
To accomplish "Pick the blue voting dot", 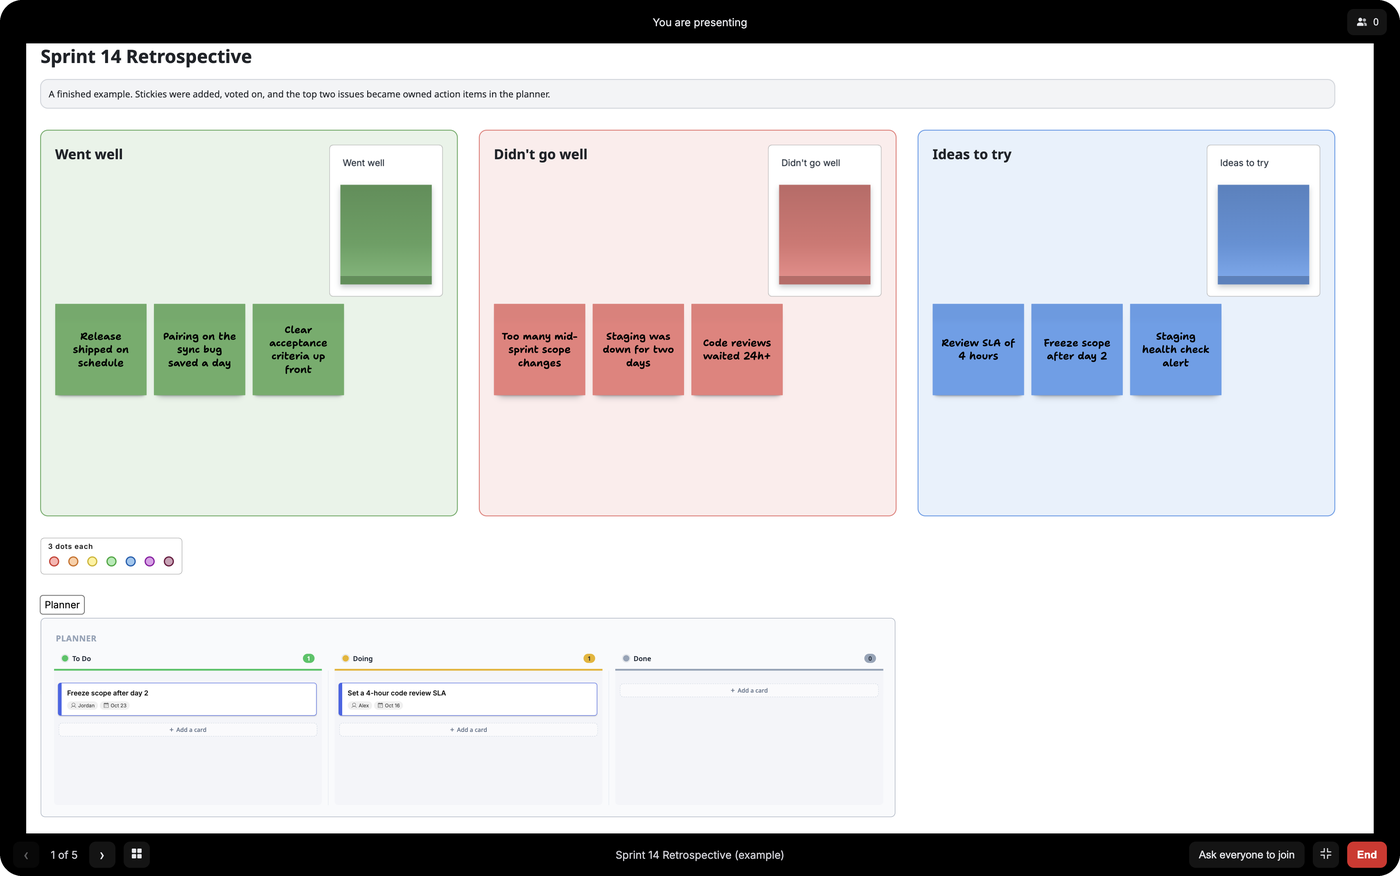I will (x=130, y=562).
